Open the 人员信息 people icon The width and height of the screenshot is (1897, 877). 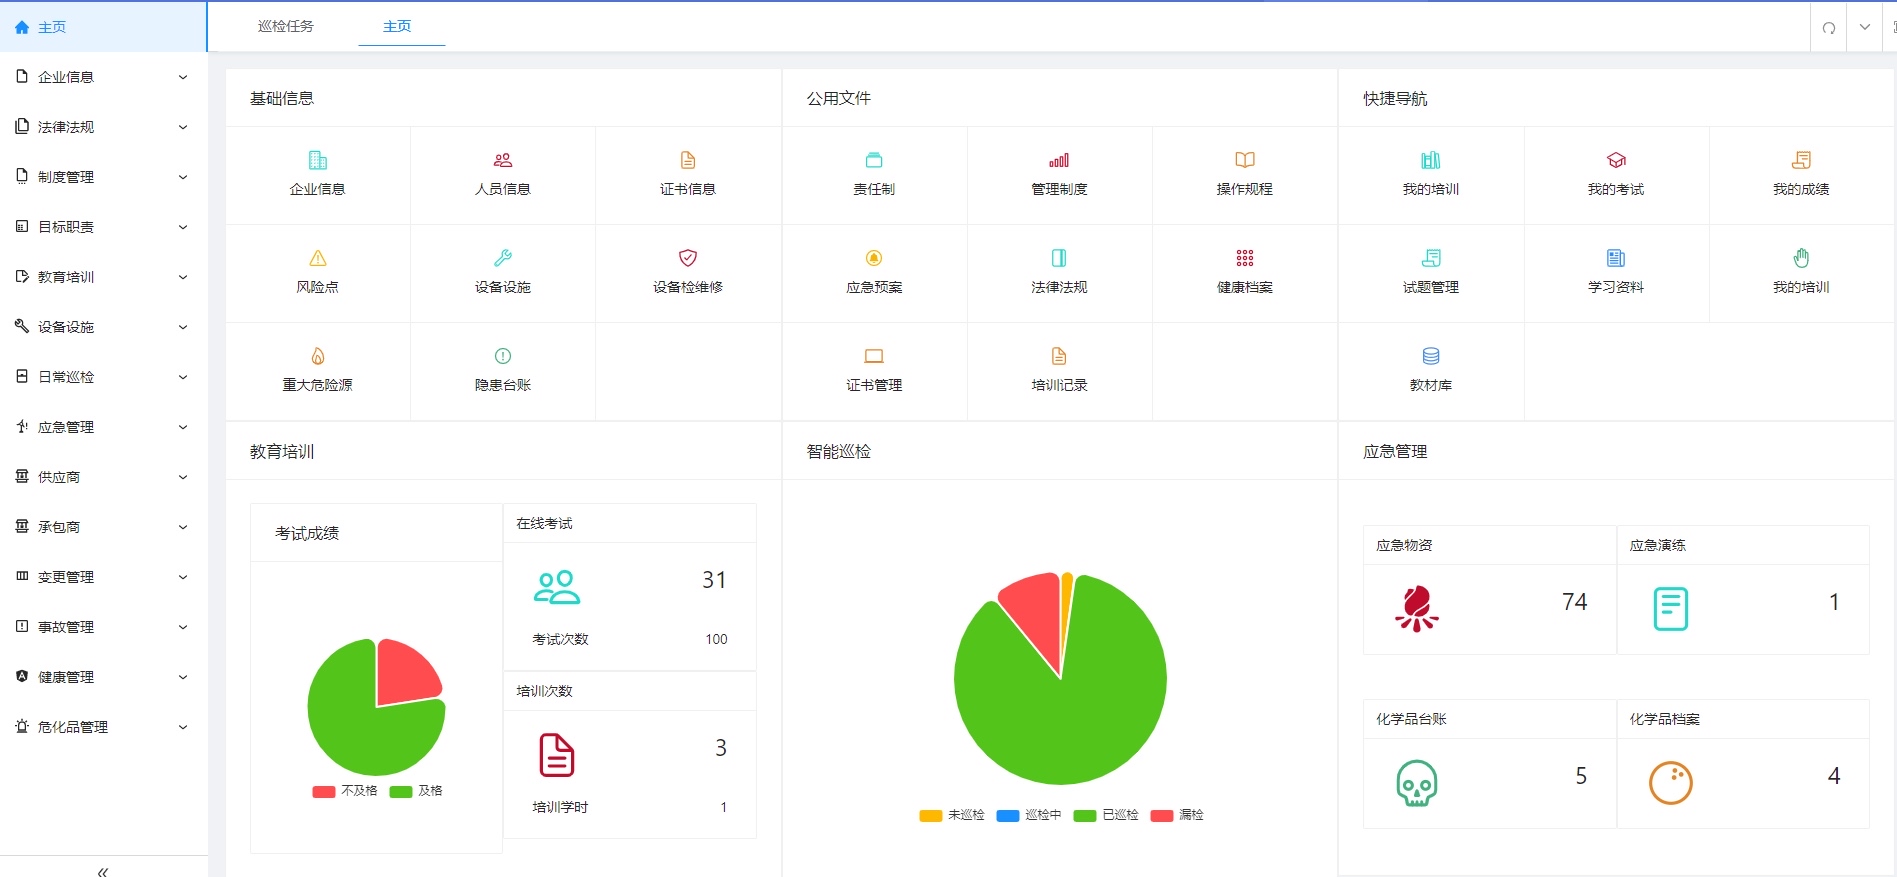point(503,160)
